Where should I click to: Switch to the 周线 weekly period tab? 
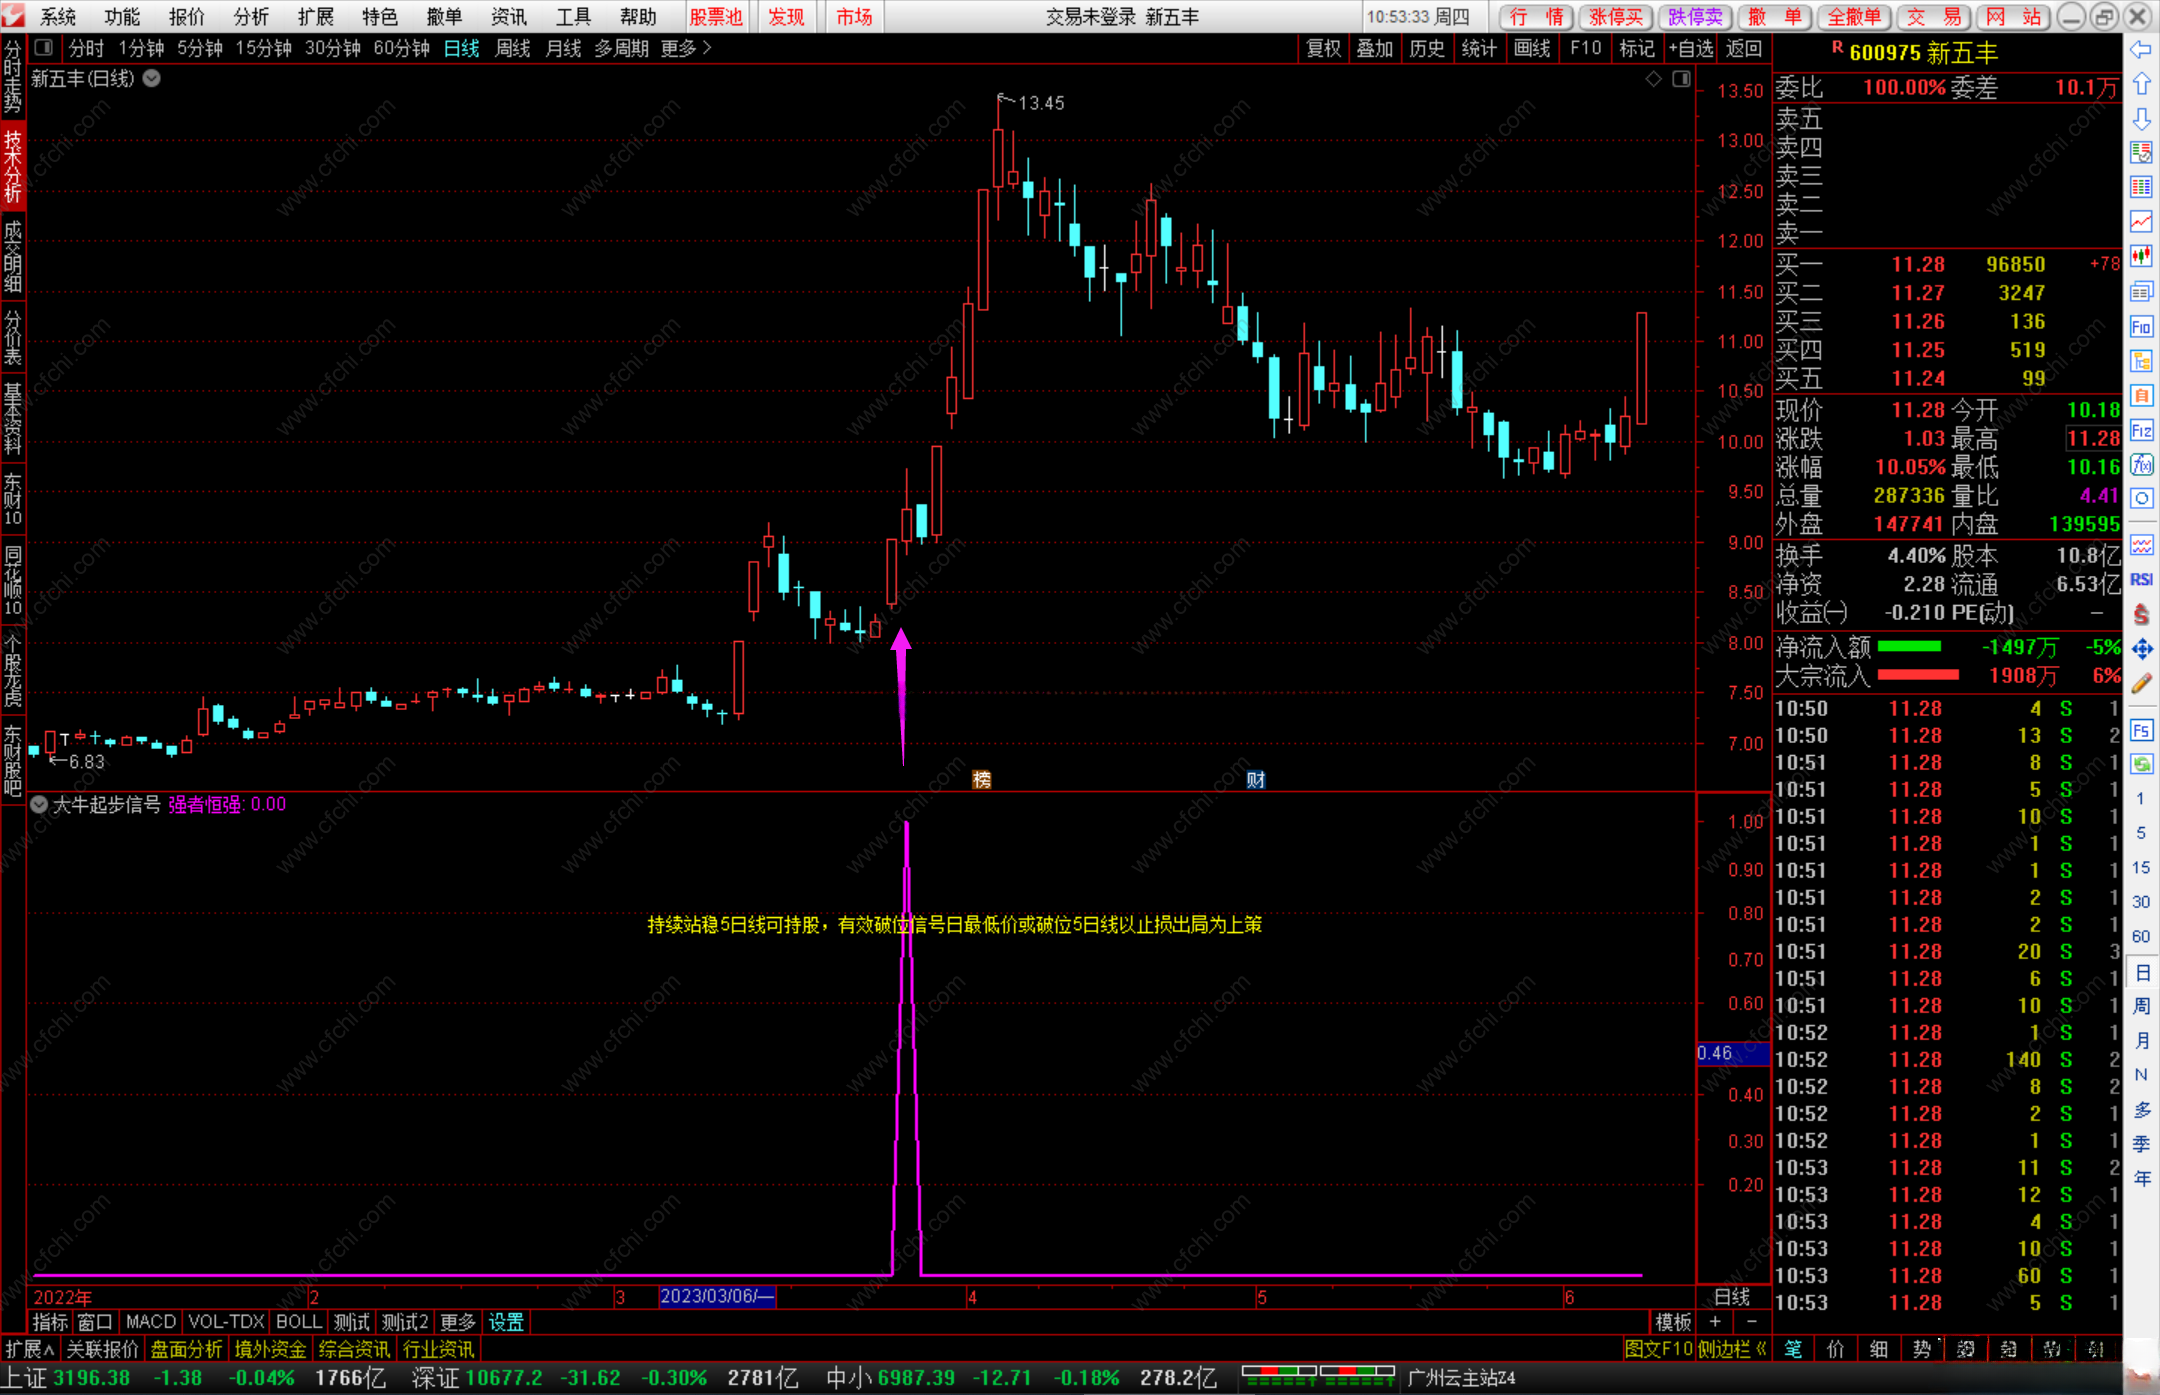513,48
